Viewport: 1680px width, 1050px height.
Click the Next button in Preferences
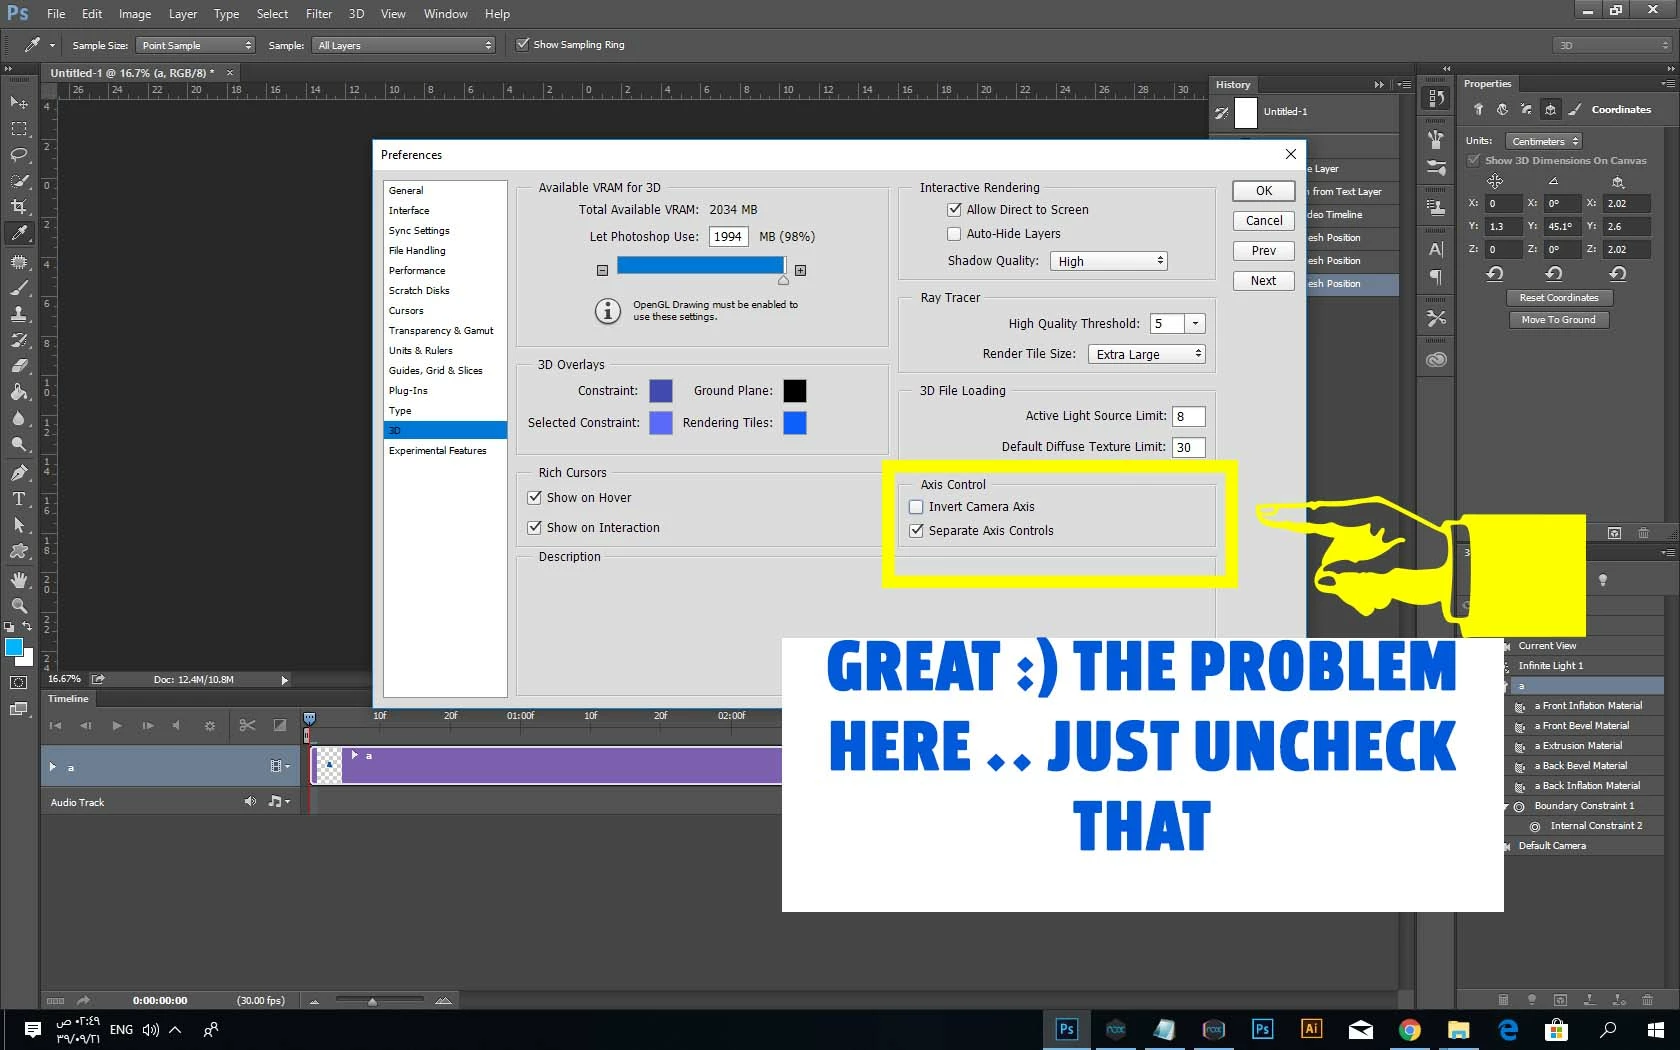pyautogui.click(x=1264, y=281)
